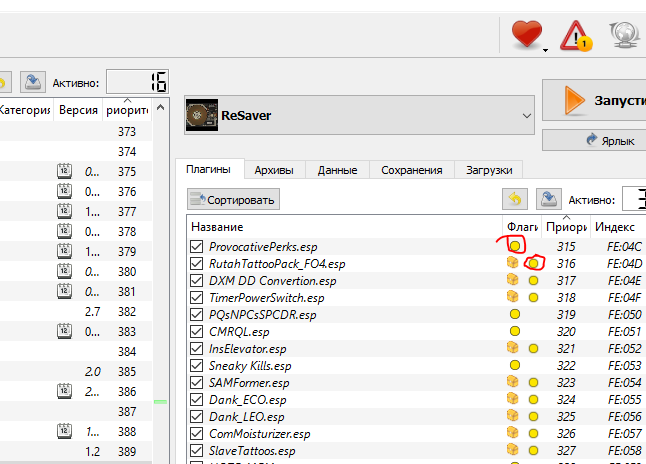This screenshot has height=464, width=646.
Task: Click the notes icon in priority 375 row
Action: pos(63,172)
